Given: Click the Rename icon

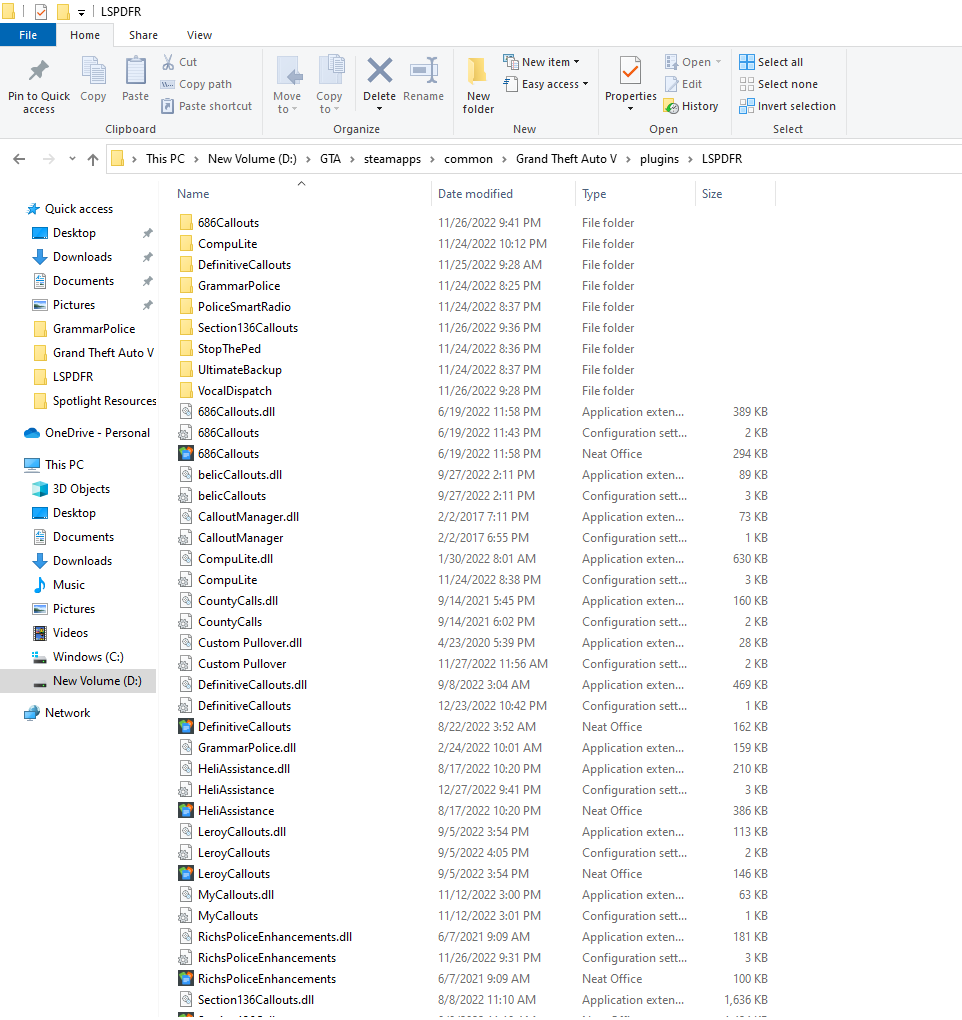Looking at the screenshot, I should [x=423, y=70].
